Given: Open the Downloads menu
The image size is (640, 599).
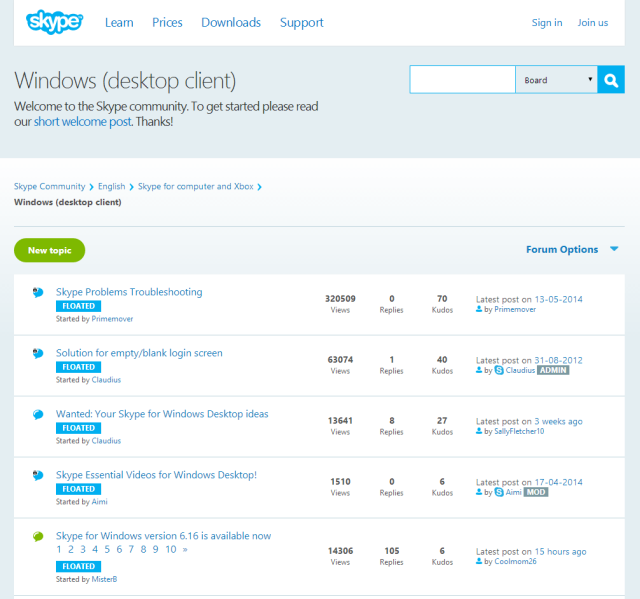Looking at the screenshot, I should point(231,22).
